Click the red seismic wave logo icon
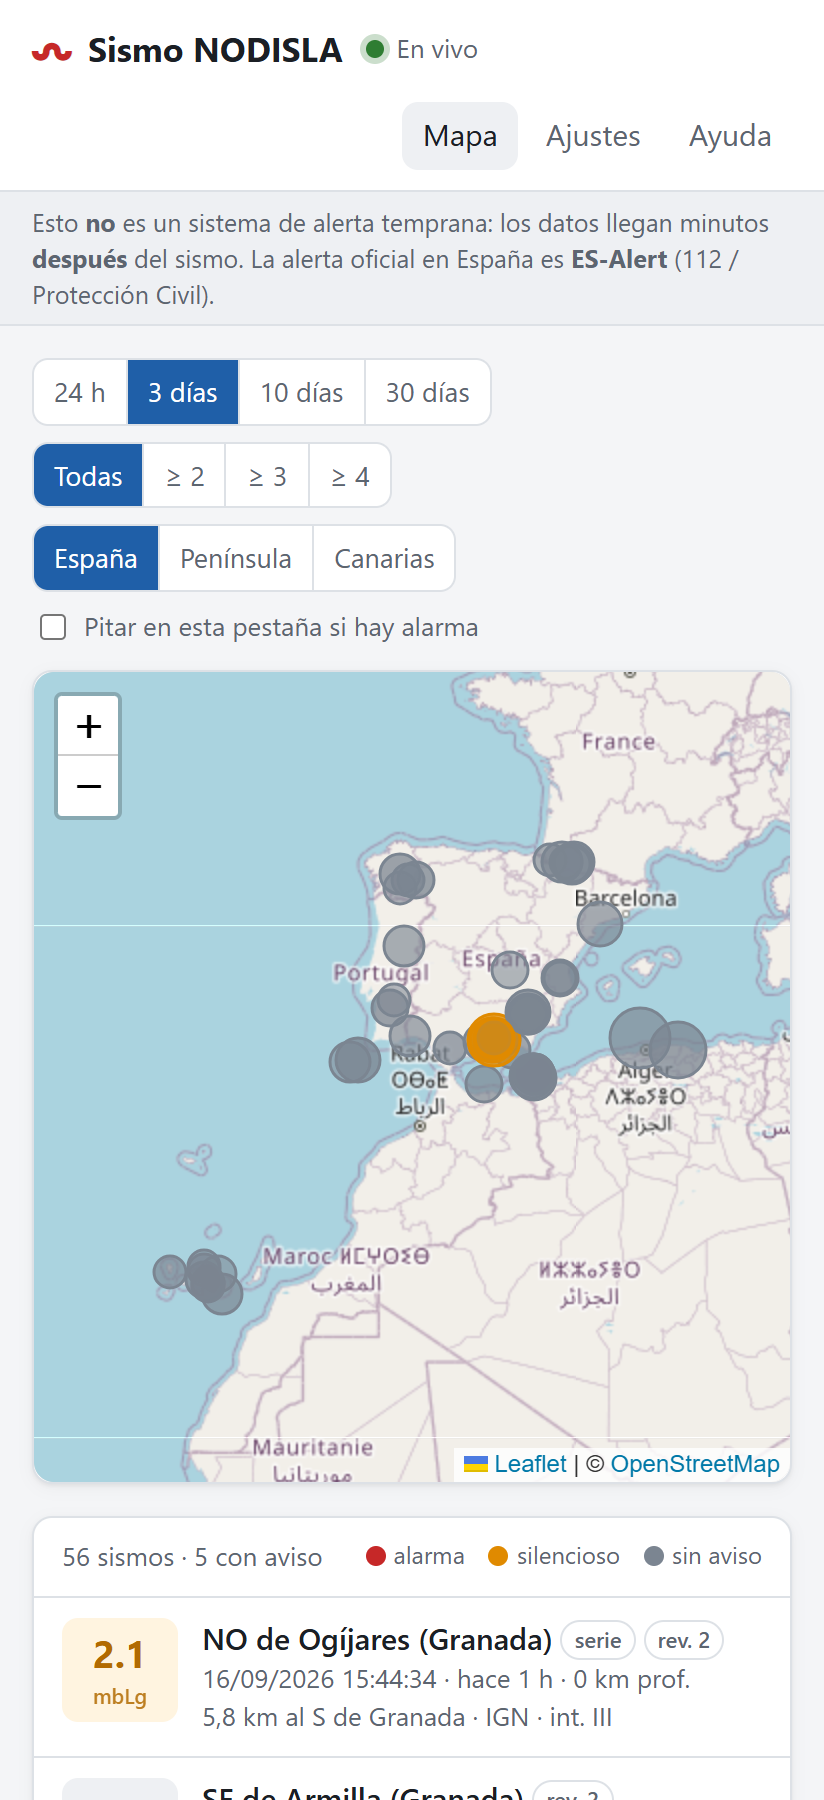 (52, 51)
